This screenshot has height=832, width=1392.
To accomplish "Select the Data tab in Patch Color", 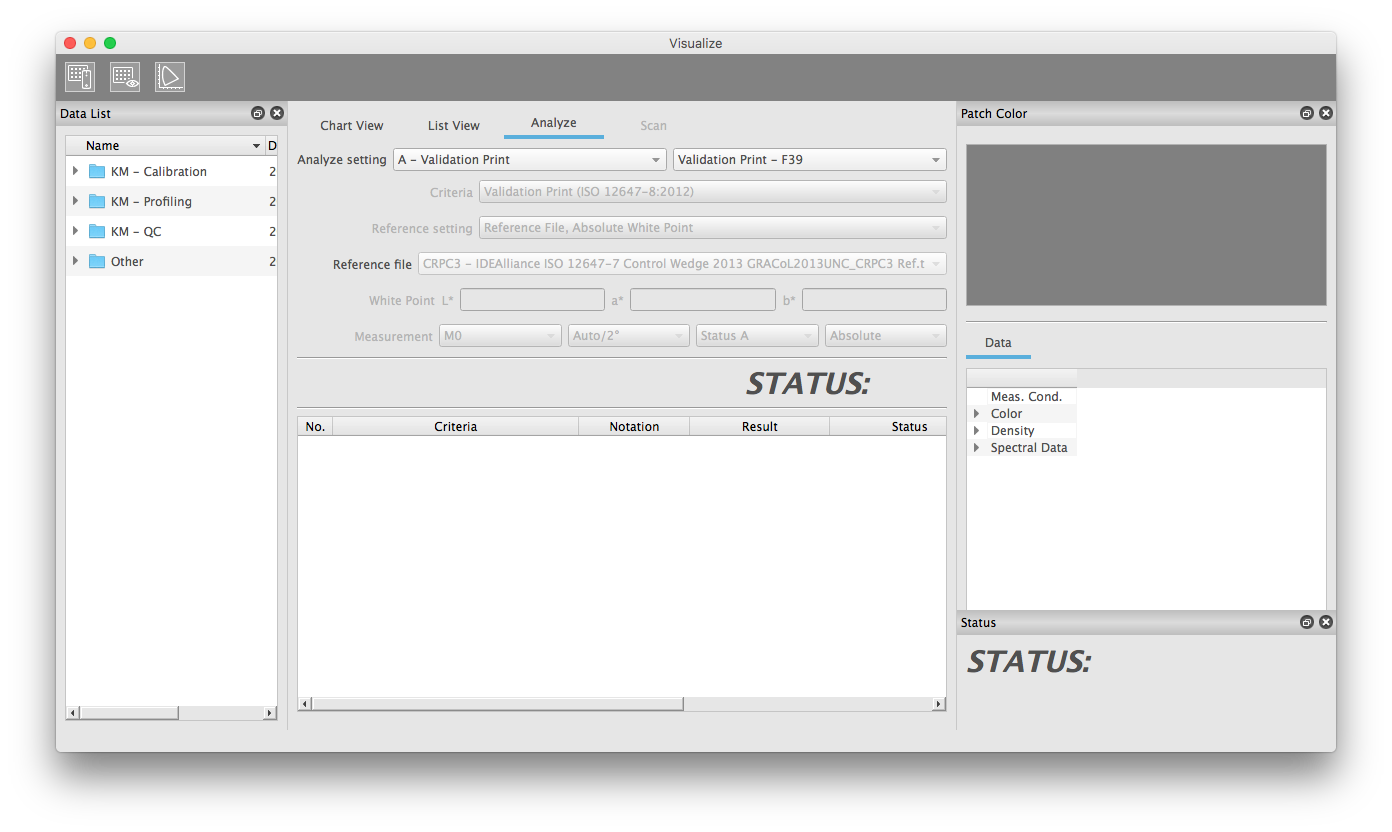I will tap(997, 343).
